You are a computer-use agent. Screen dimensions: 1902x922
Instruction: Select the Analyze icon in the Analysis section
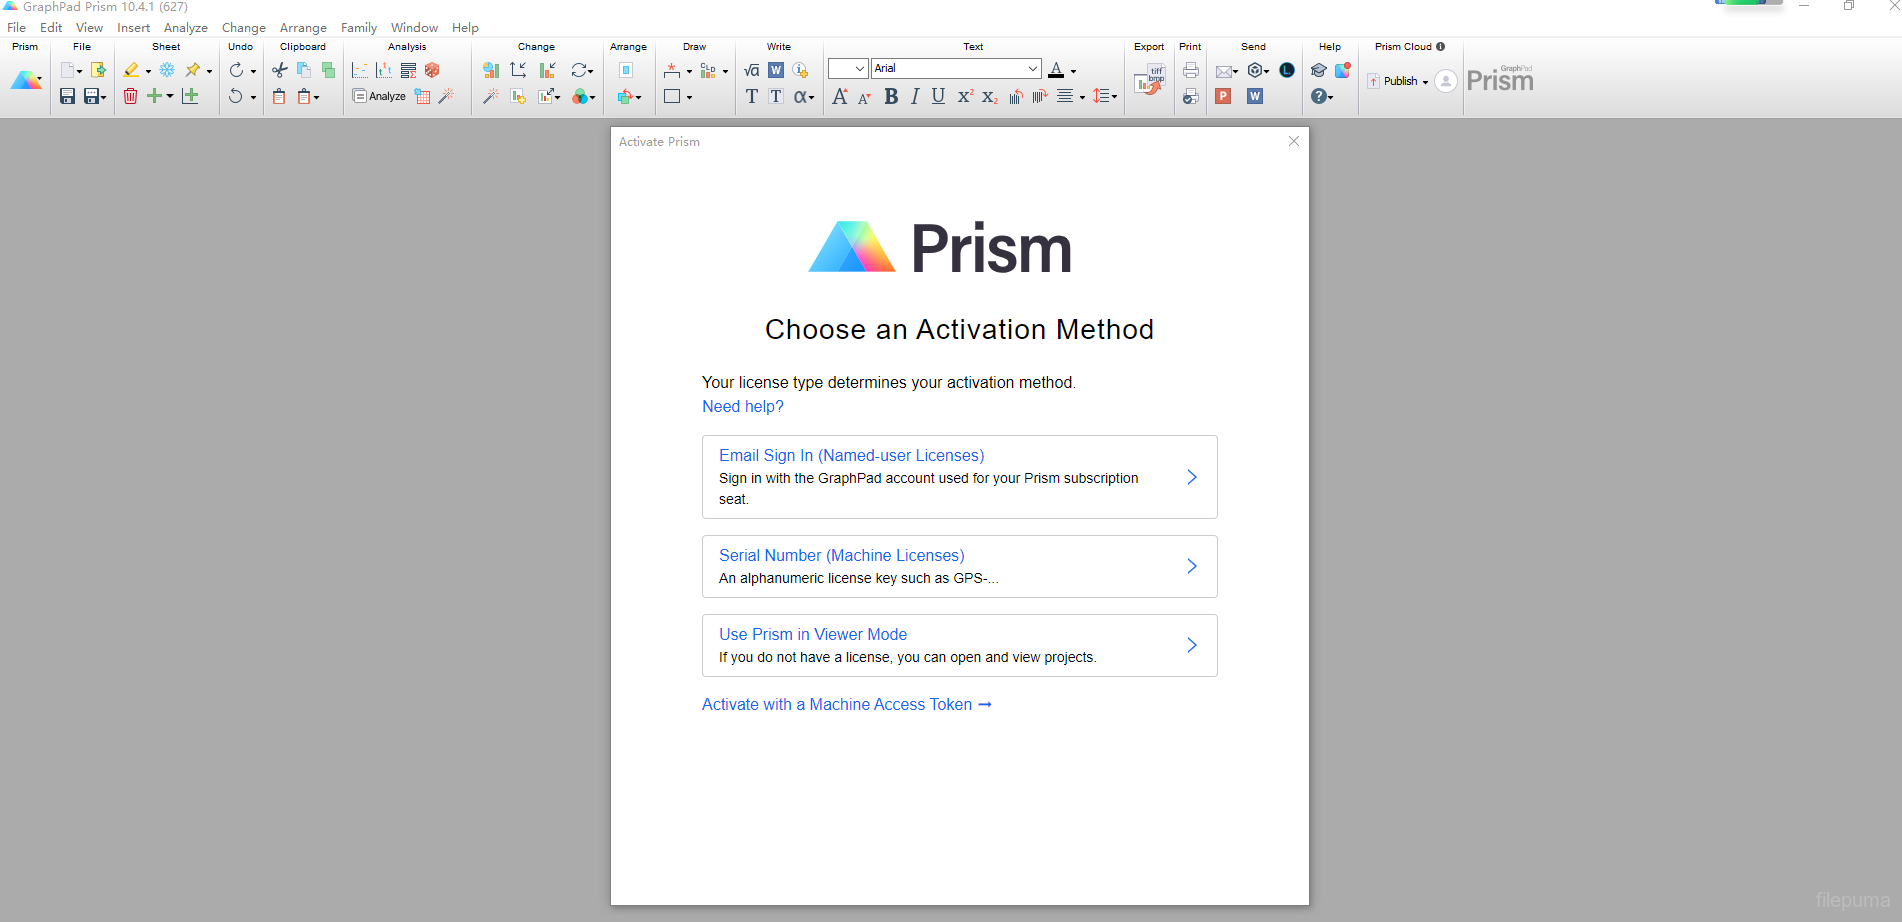coord(380,95)
